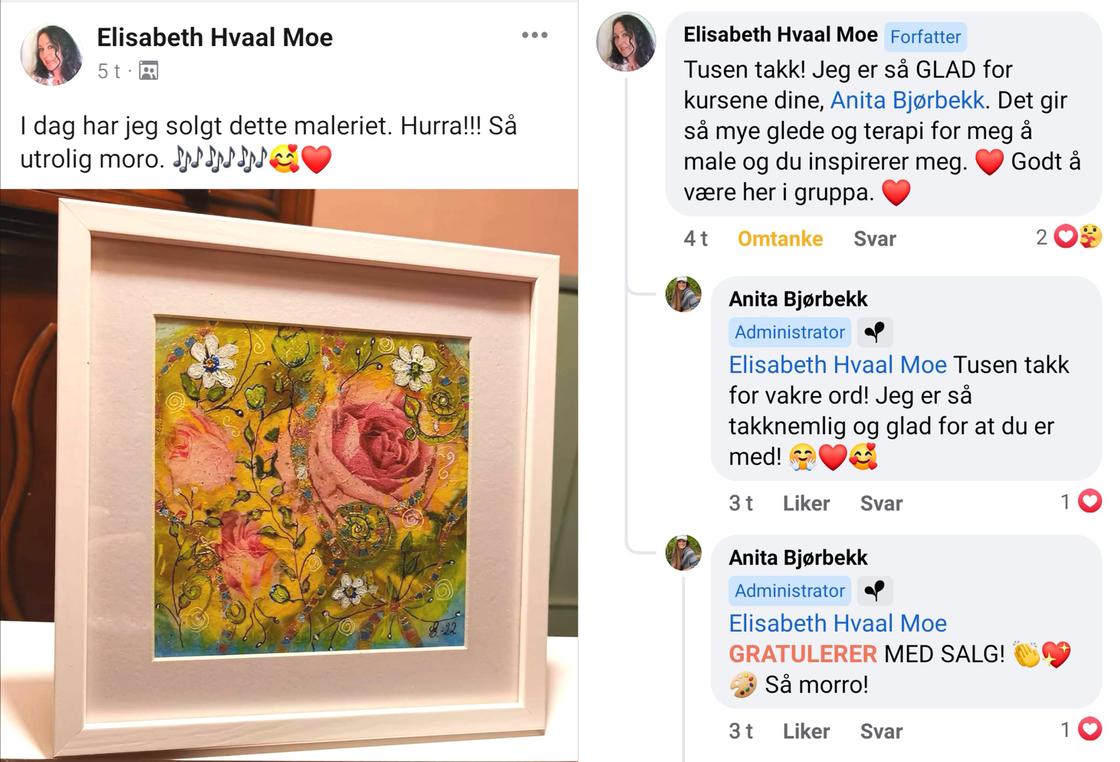The width and height of the screenshot is (1120, 762).
Task: Click the group audience icon beside 5 t
Action: [149, 71]
